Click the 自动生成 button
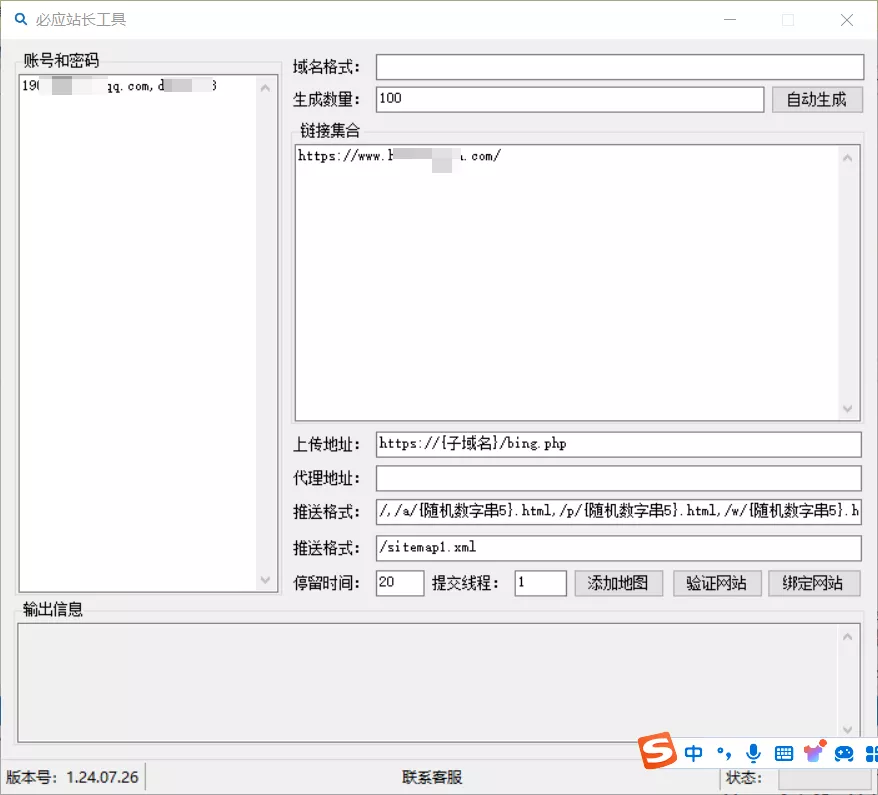 [816, 100]
